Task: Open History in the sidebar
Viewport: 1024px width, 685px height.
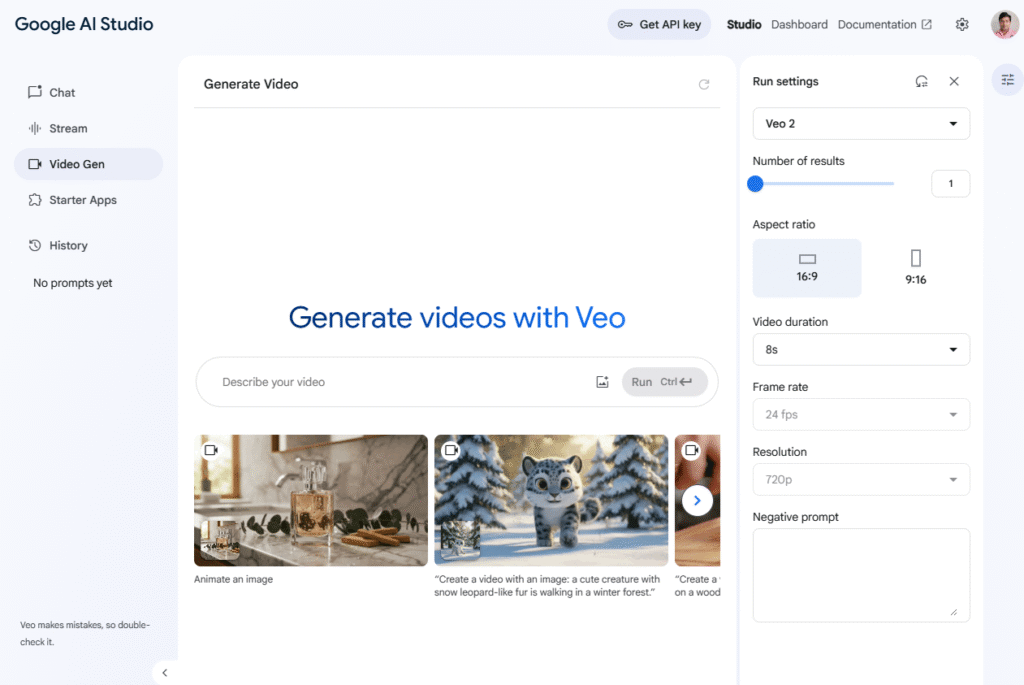Action: (x=88, y=246)
